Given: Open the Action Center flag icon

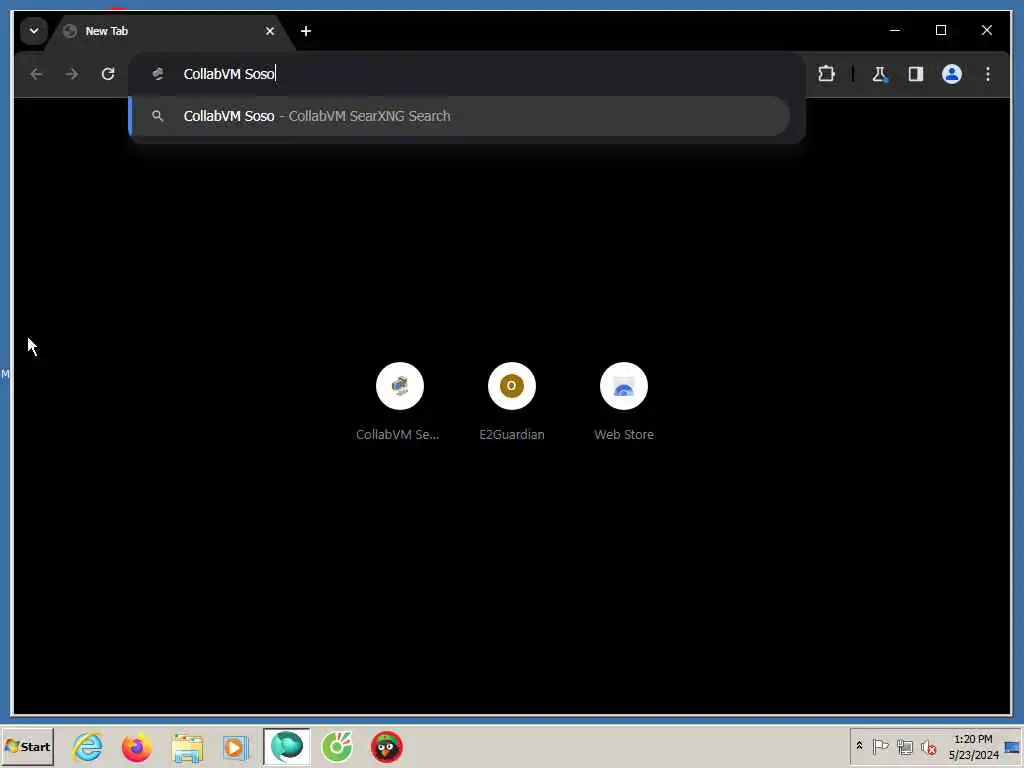Looking at the screenshot, I should pyautogui.click(x=880, y=746).
